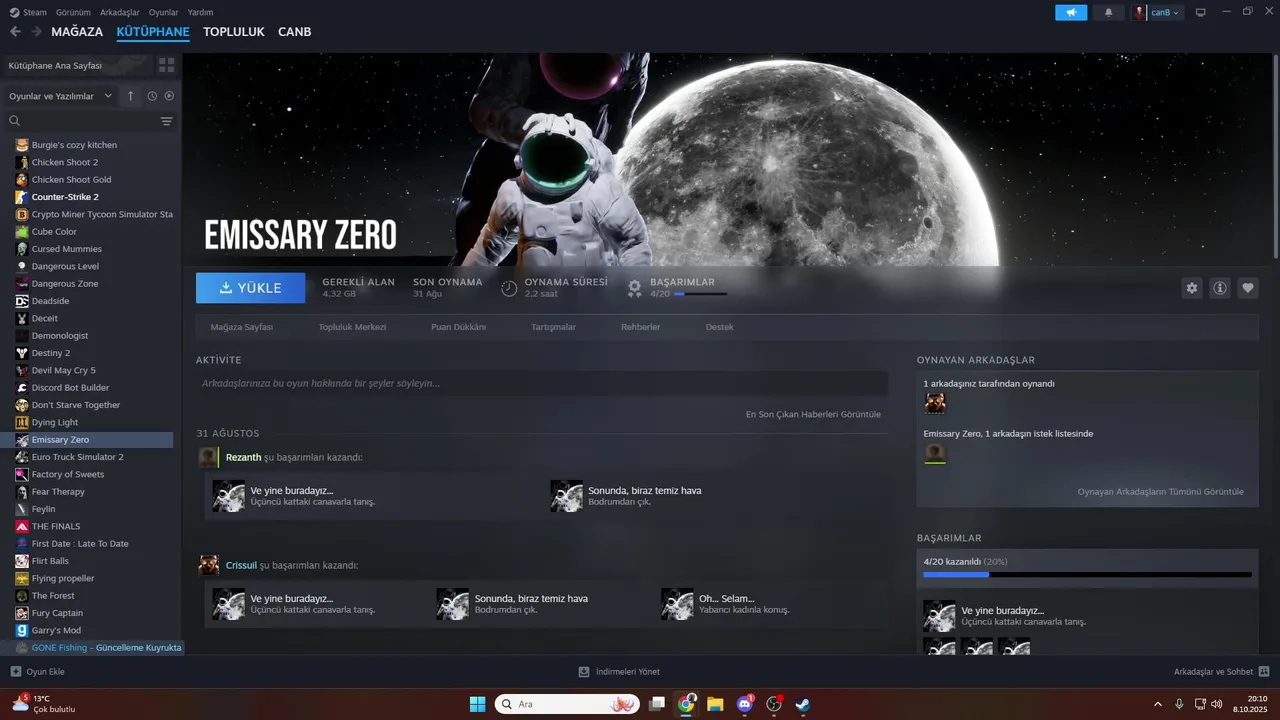Open the Yardım menu

pyautogui.click(x=201, y=12)
